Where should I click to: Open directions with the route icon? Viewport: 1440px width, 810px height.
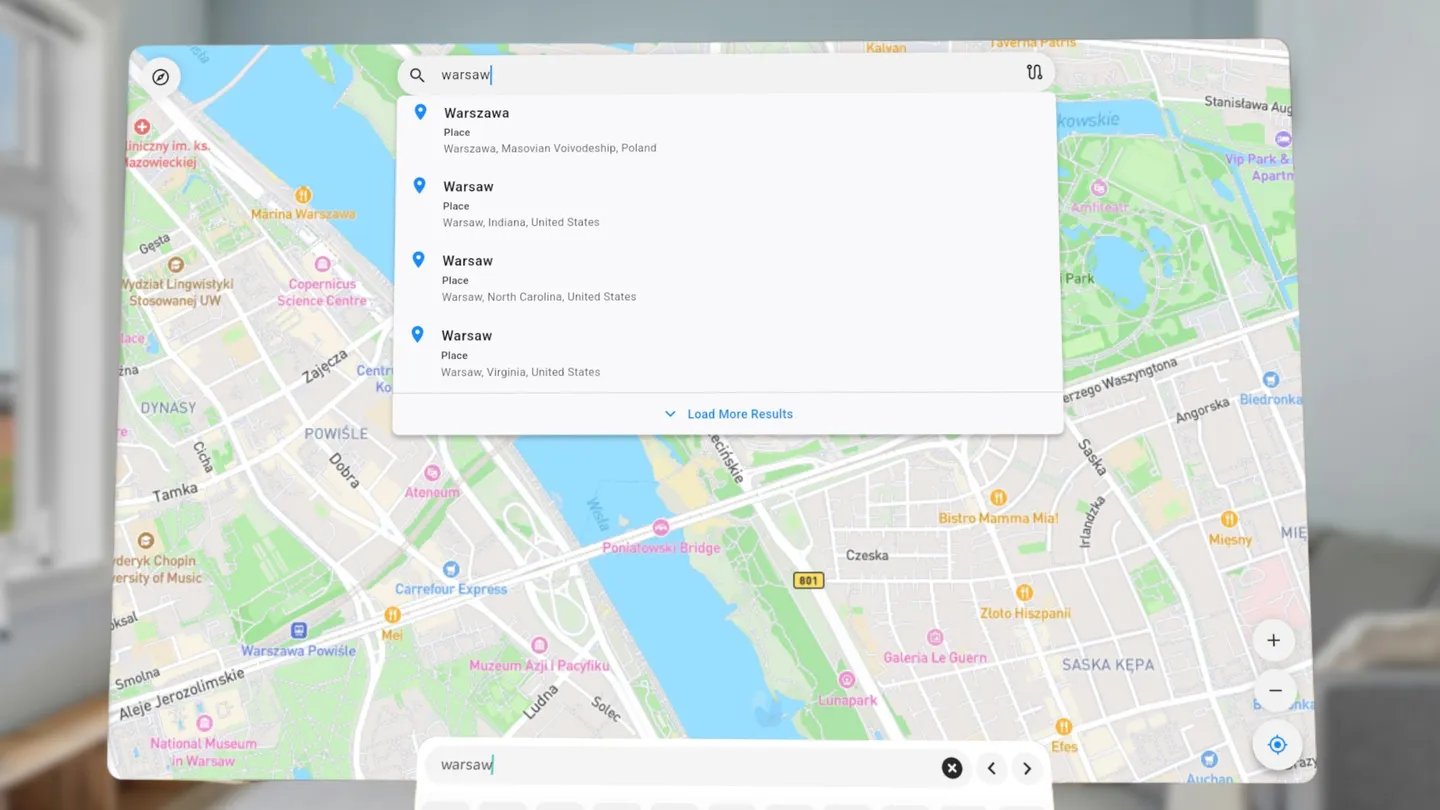point(1034,73)
